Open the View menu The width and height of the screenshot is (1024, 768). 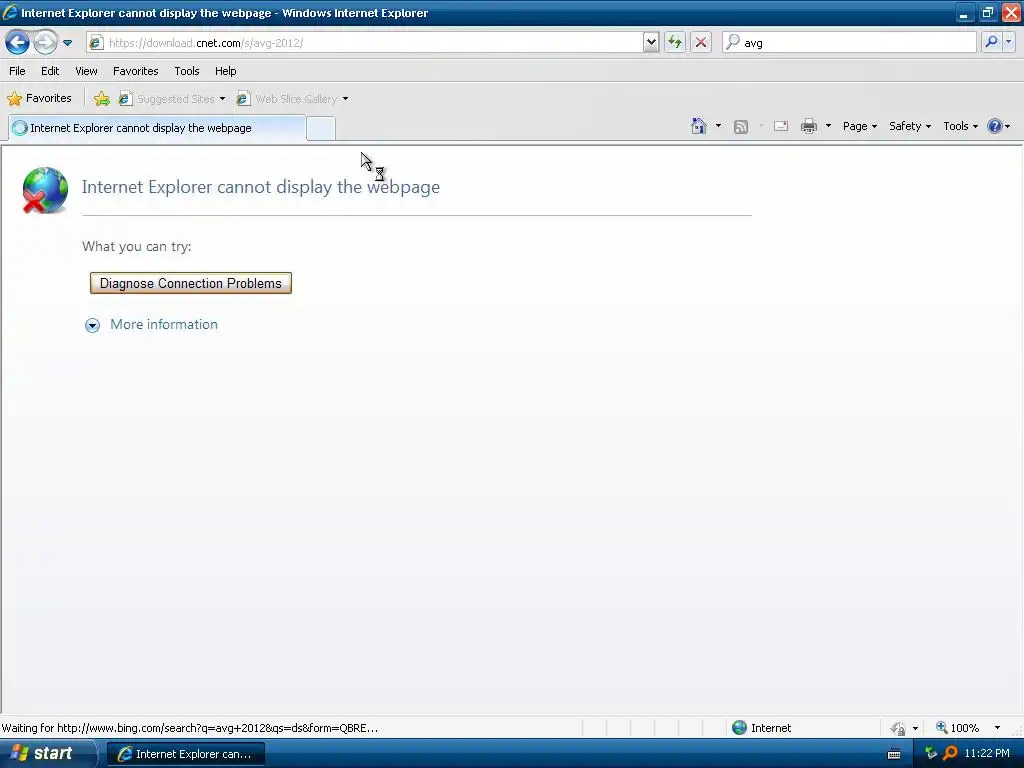pyautogui.click(x=86, y=71)
